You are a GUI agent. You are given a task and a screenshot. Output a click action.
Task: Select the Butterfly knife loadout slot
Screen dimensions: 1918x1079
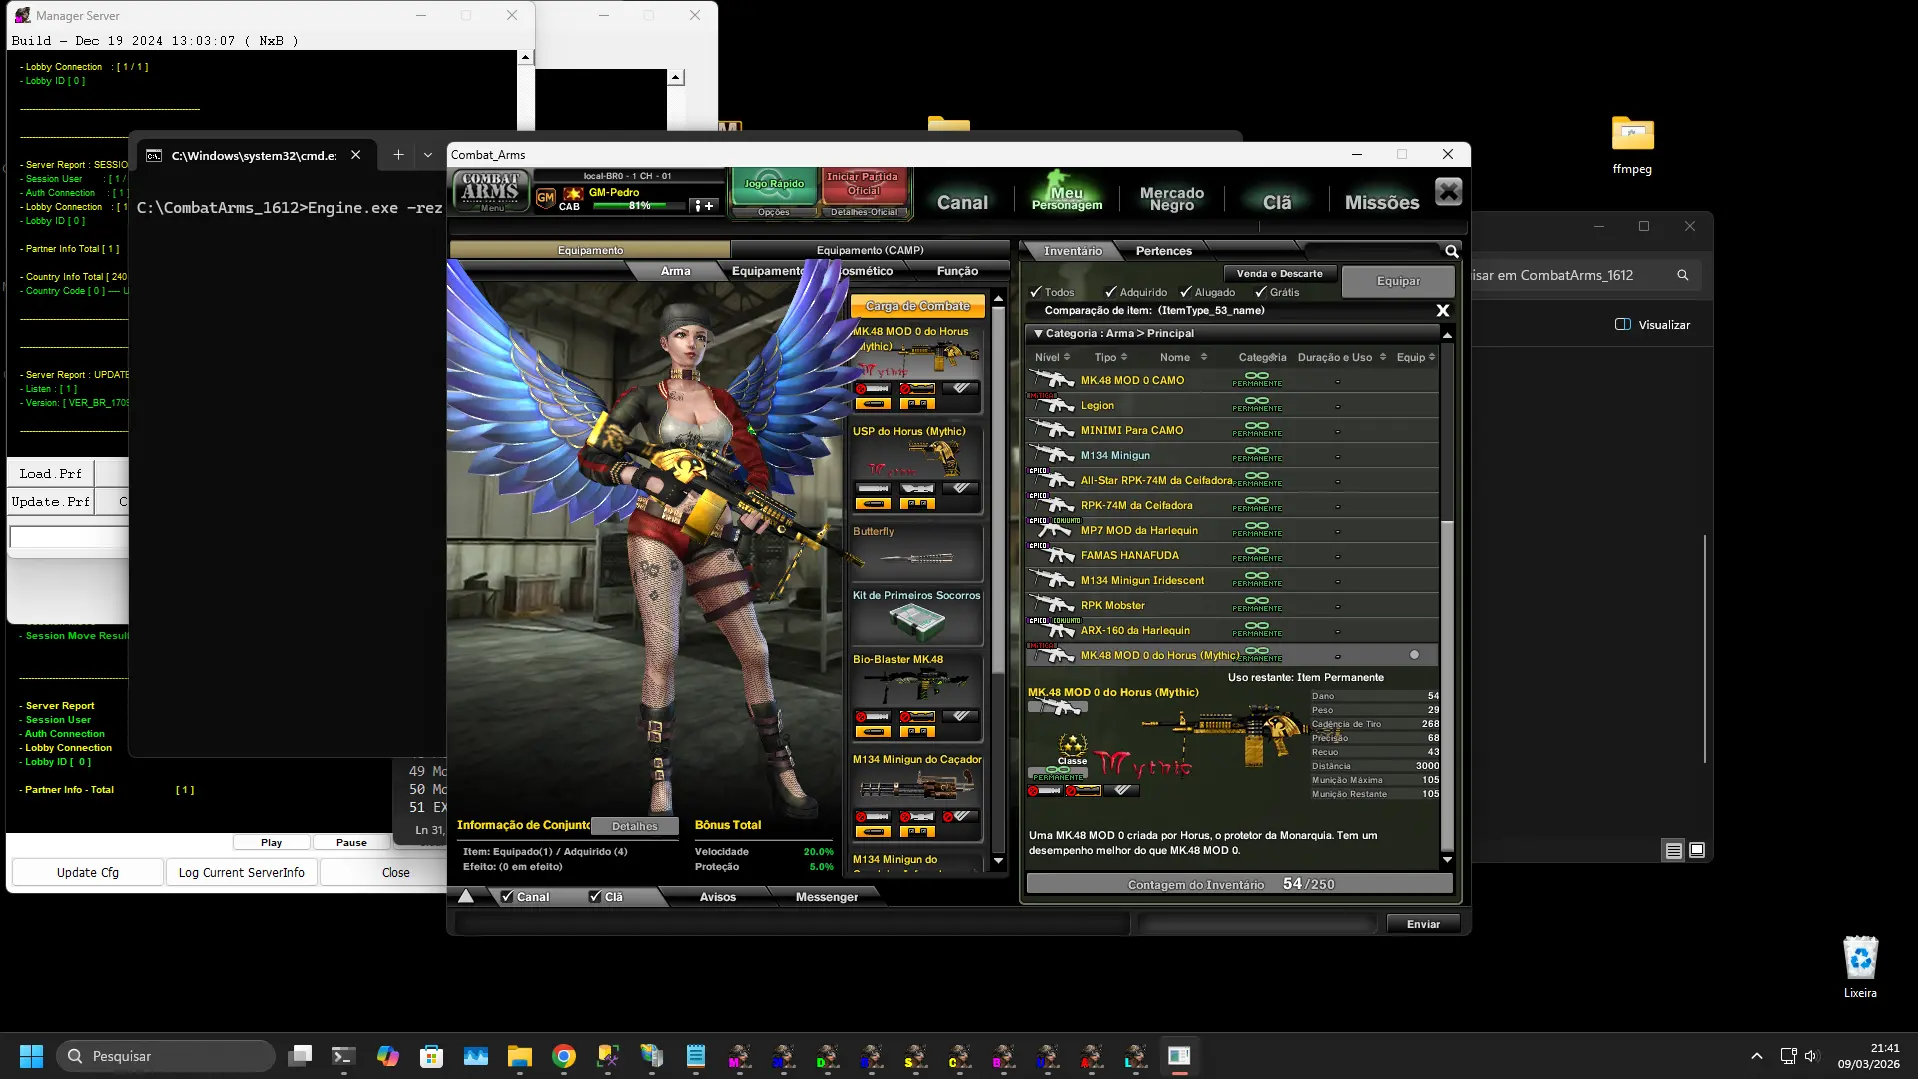click(x=917, y=552)
